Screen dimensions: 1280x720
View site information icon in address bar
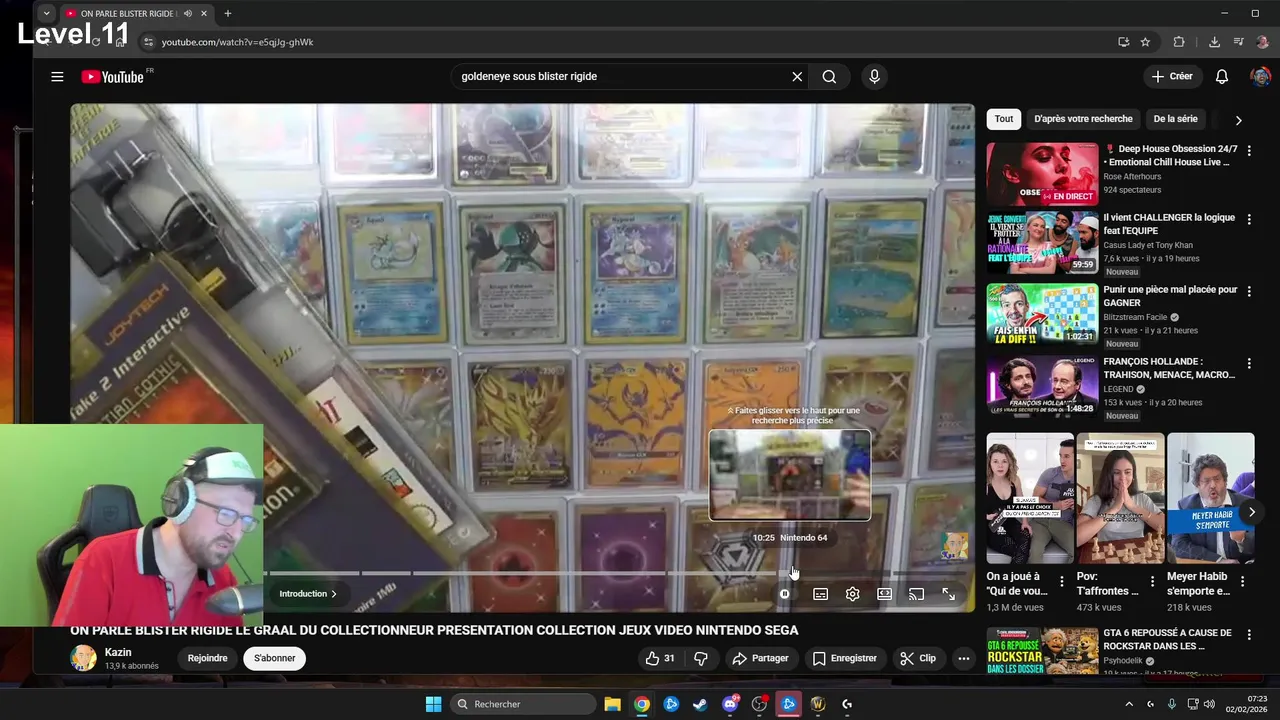click(148, 42)
